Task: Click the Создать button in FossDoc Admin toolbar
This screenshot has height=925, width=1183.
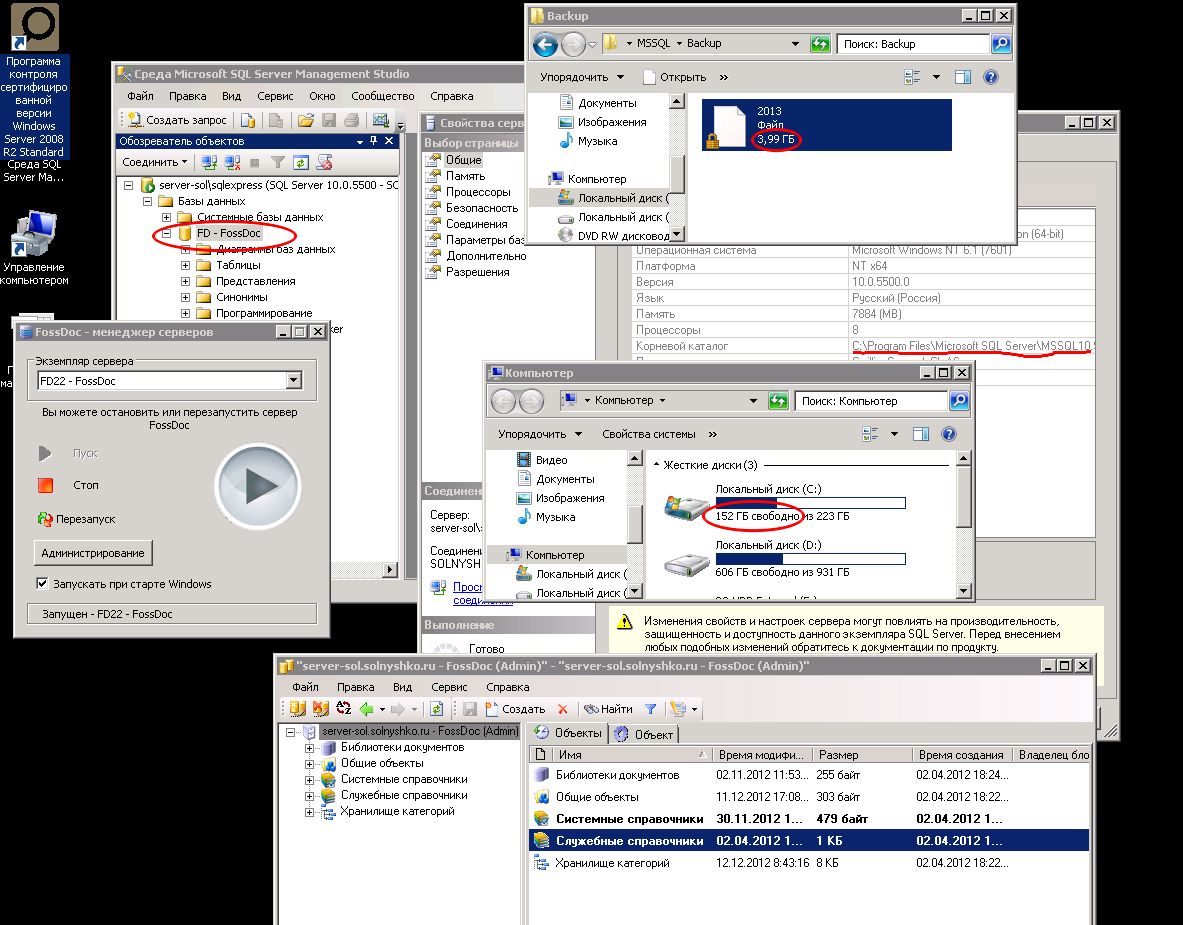Action: click(x=515, y=708)
